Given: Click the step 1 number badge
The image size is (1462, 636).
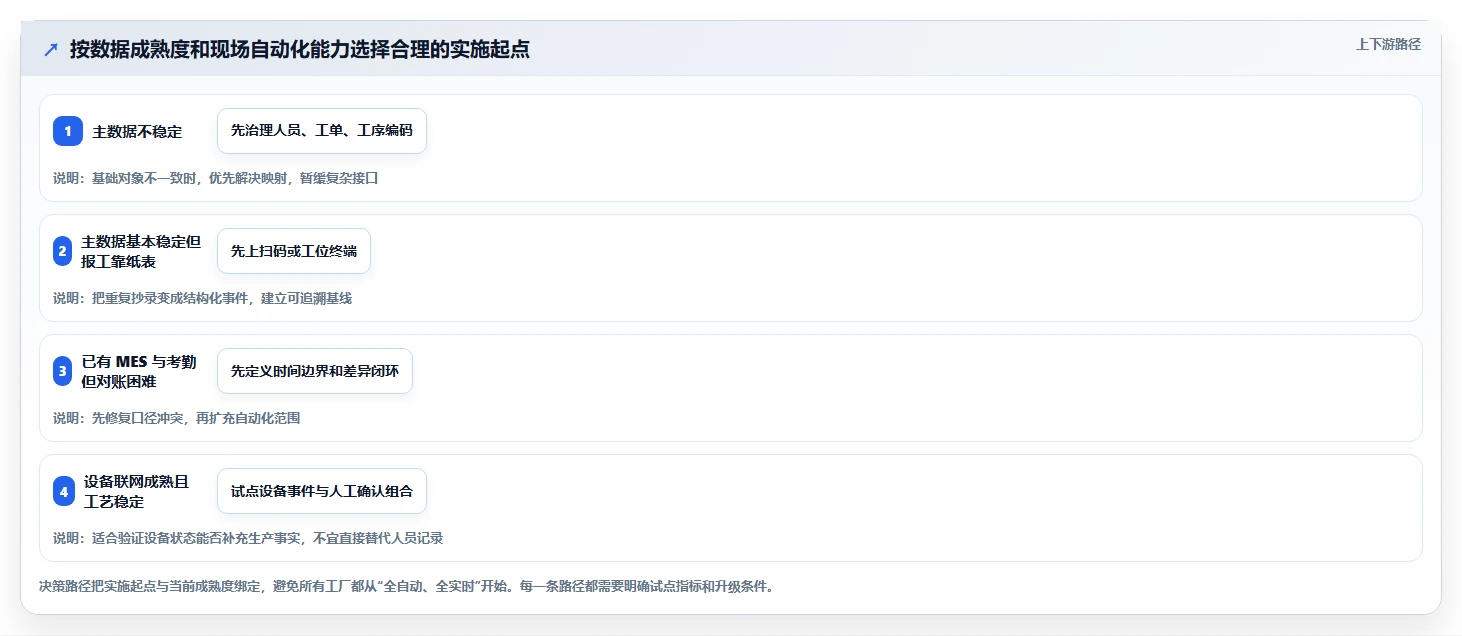Looking at the screenshot, I should tap(68, 131).
